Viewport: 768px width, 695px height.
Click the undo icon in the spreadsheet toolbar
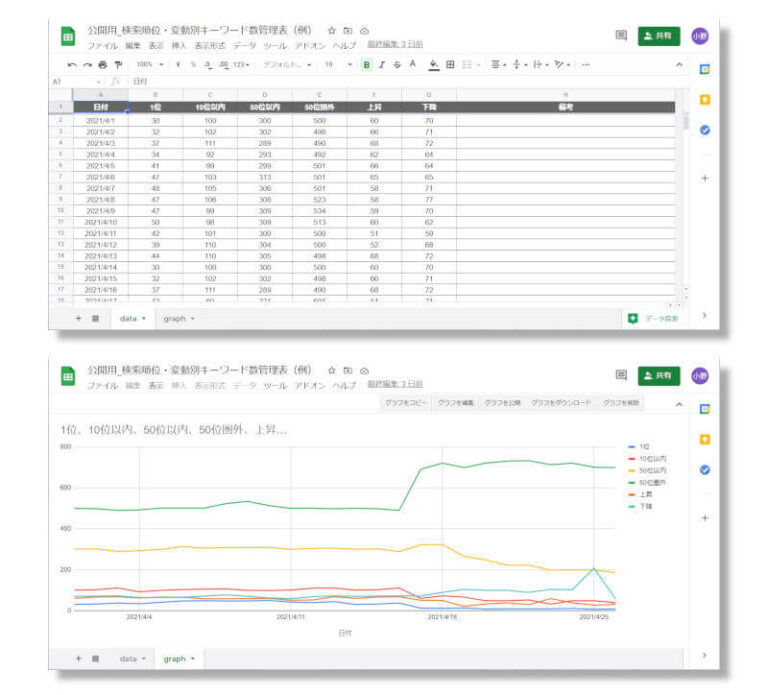click(x=71, y=64)
